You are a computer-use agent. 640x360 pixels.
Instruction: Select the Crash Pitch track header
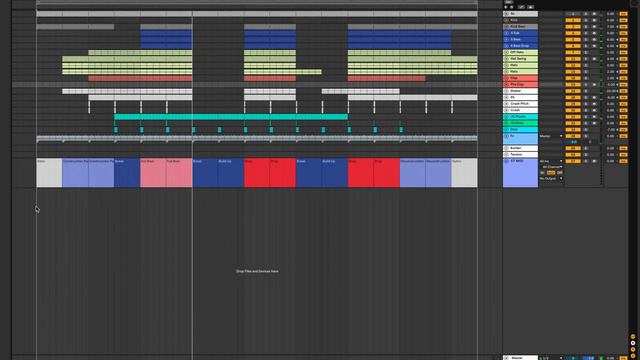pos(520,104)
